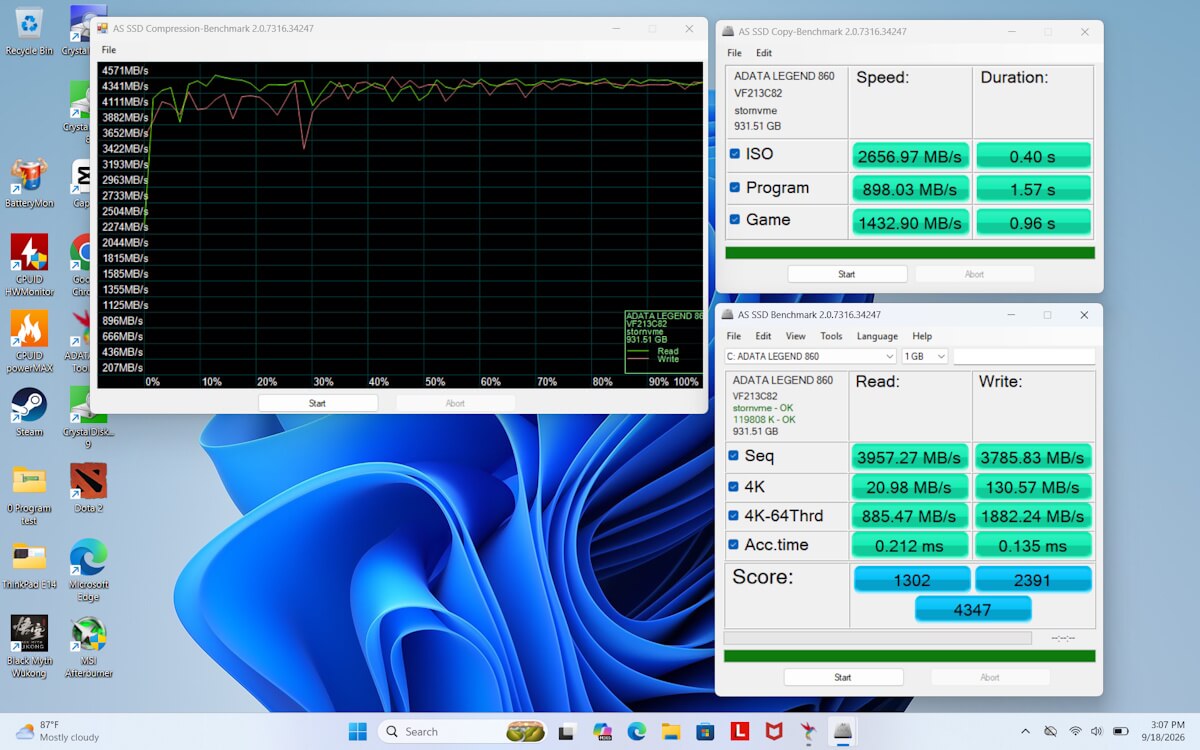Viewport: 1200px width, 750px height.
Task: Open Task View on taskbar
Action: 567,731
